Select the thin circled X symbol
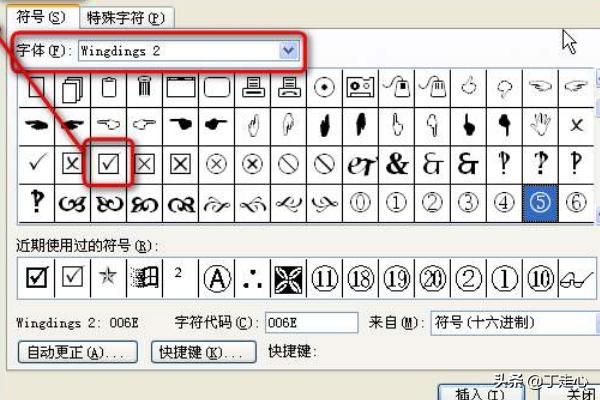This screenshot has width=600, height=400. [x=216, y=164]
